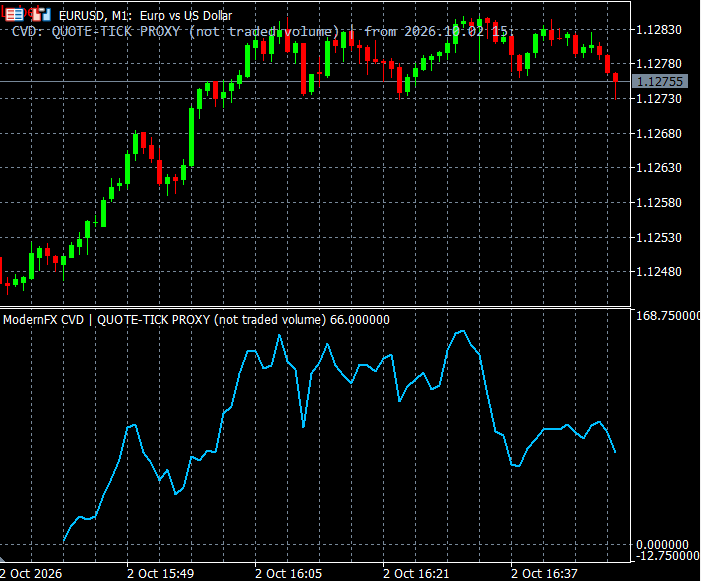
Task: Click the 1.12730 price scale value
Action: pyautogui.click(x=659, y=98)
